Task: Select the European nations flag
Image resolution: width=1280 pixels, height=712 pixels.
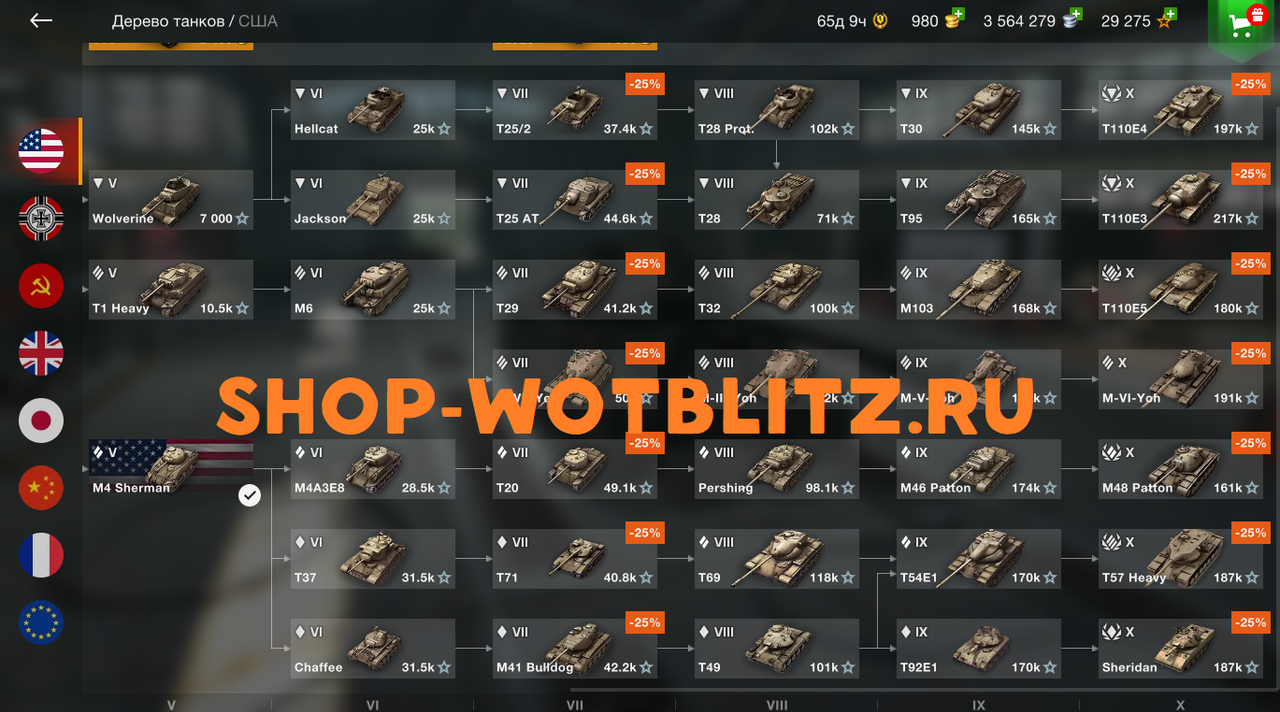Action: point(41,622)
